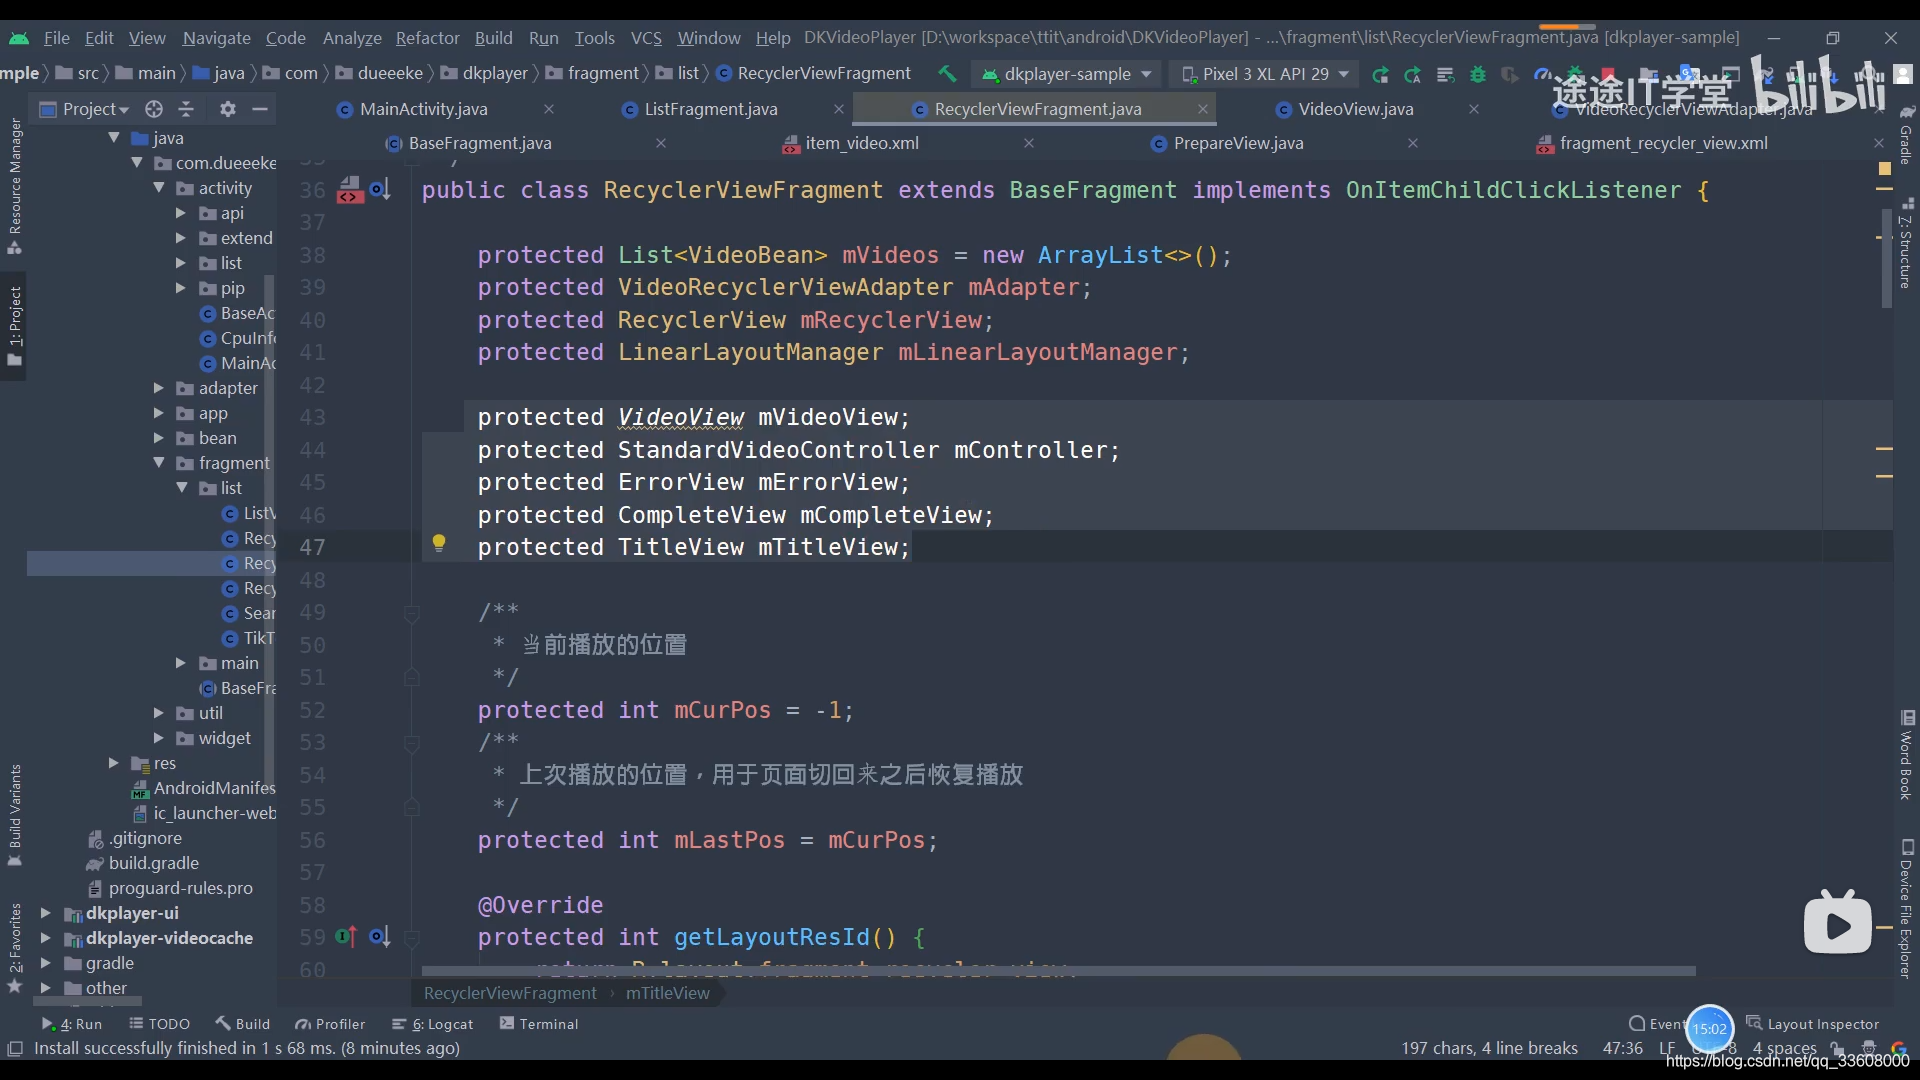
Task: Expand the res folder node
Action: tap(114, 763)
